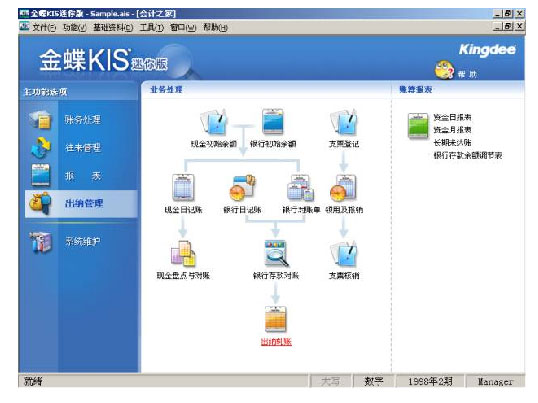This screenshot has height=403, width=538.
Task: Click the 银行对账单 icon
Action: [301, 188]
